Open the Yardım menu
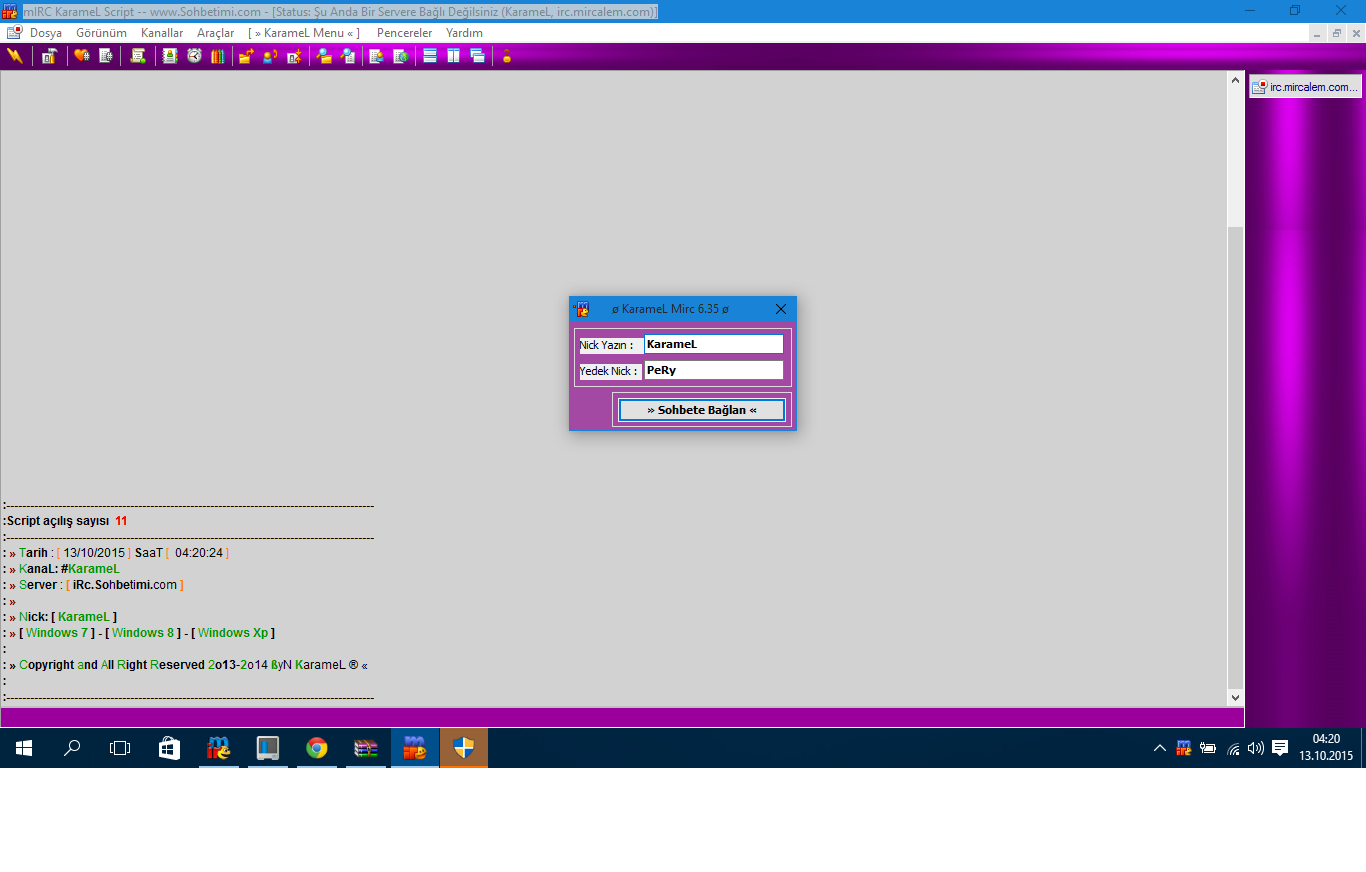 point(464,33)
